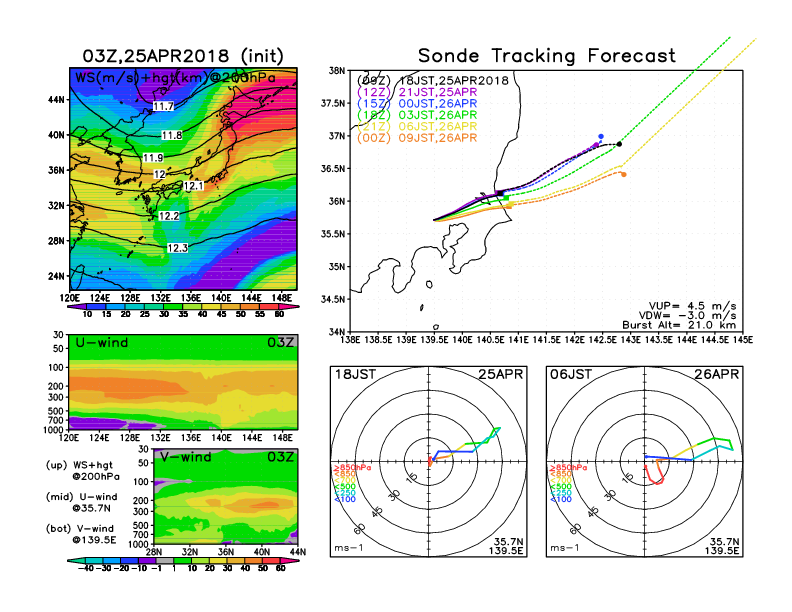Click the '145E' longitude label on track plot

tap(742, 340)
